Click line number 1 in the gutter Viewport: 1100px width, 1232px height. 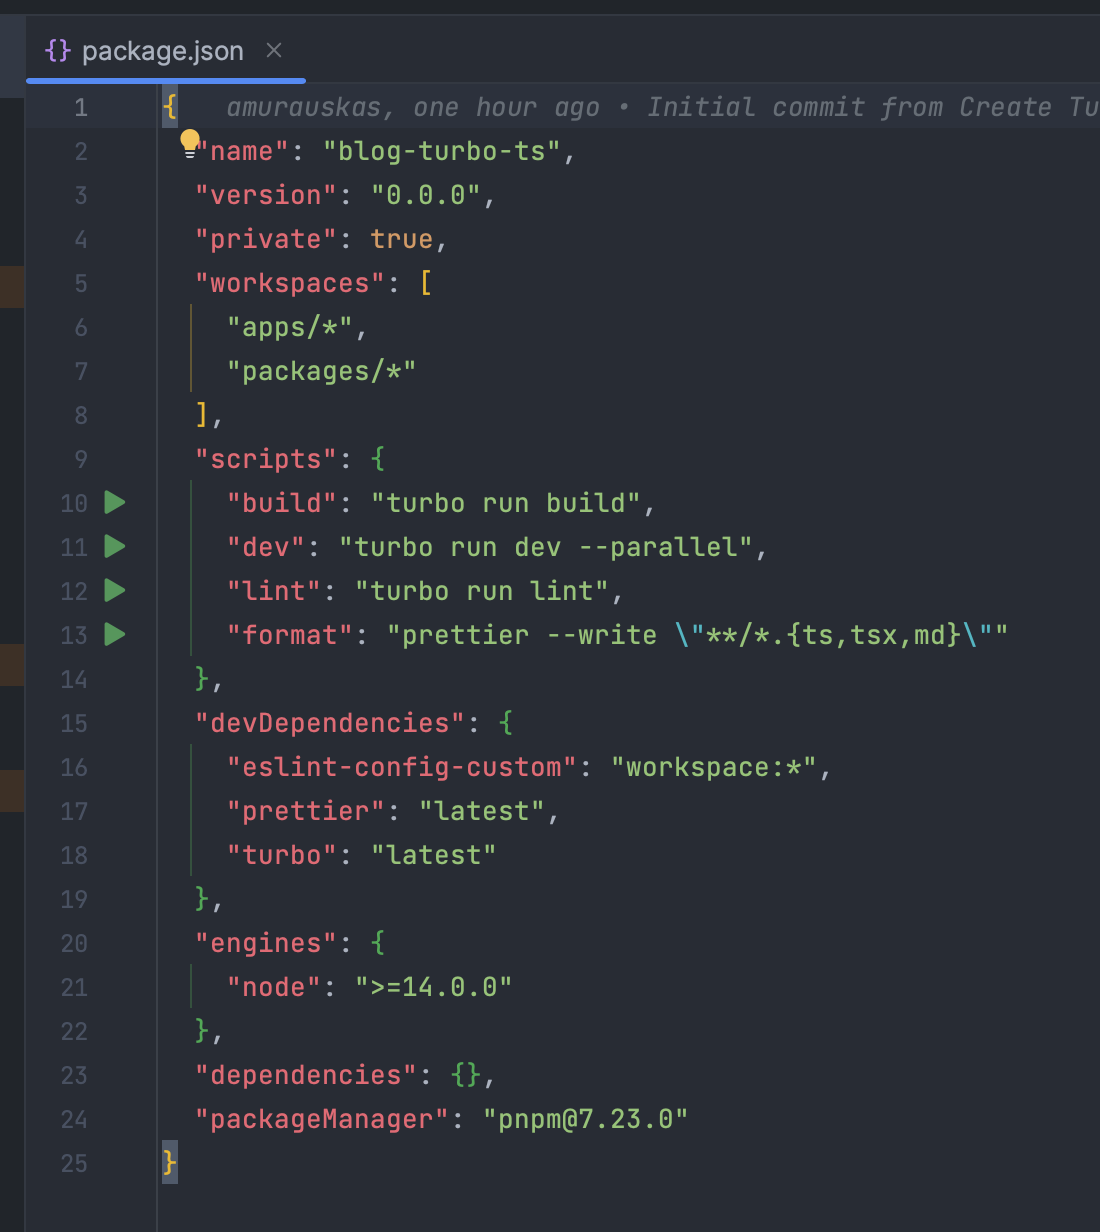point(80,107)
